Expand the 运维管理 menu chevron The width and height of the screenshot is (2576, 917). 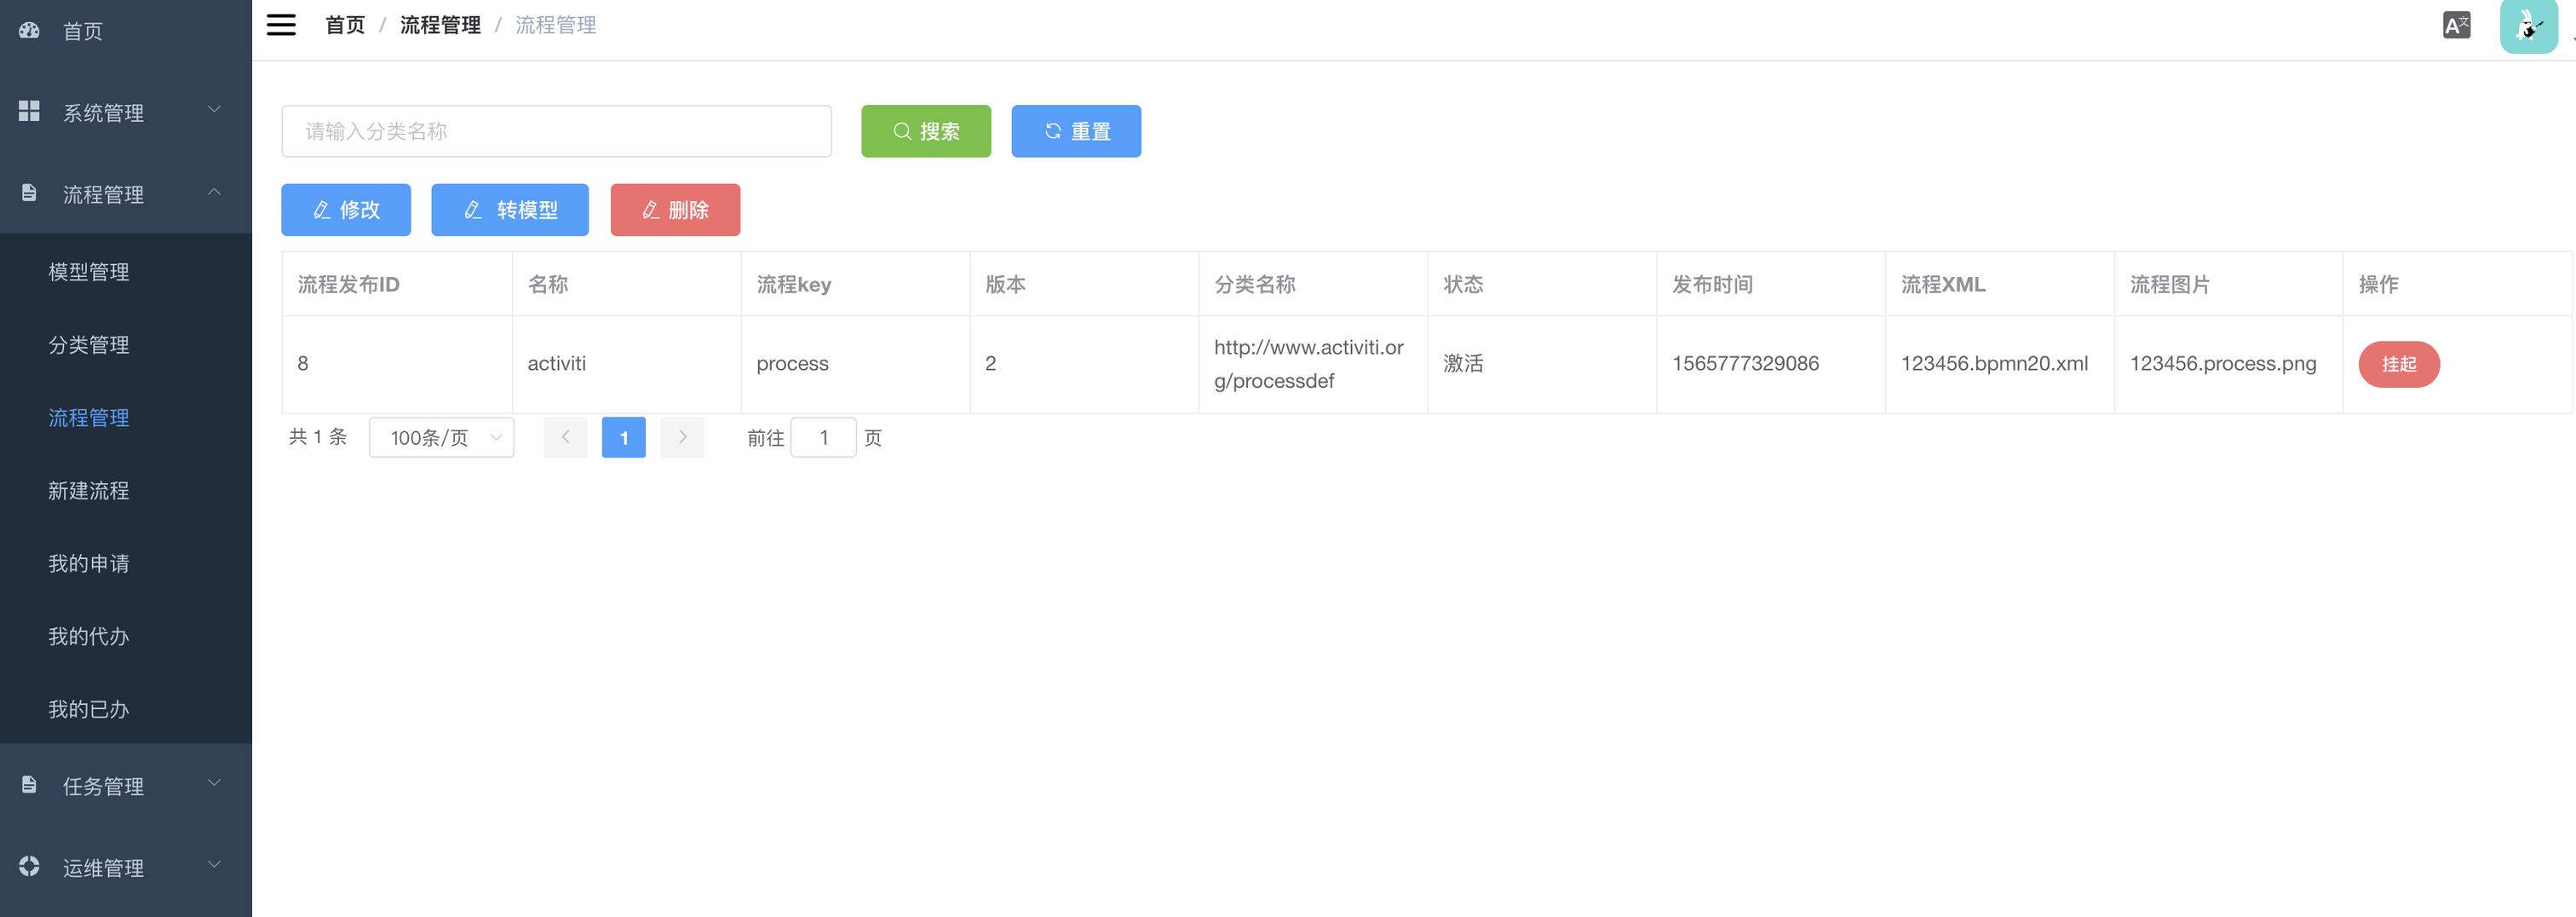point(214,864)
